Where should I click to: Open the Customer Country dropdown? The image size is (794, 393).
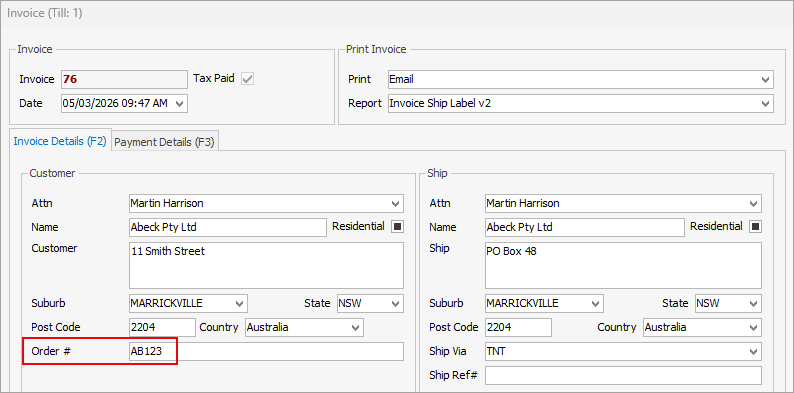[x=355, y=328]
